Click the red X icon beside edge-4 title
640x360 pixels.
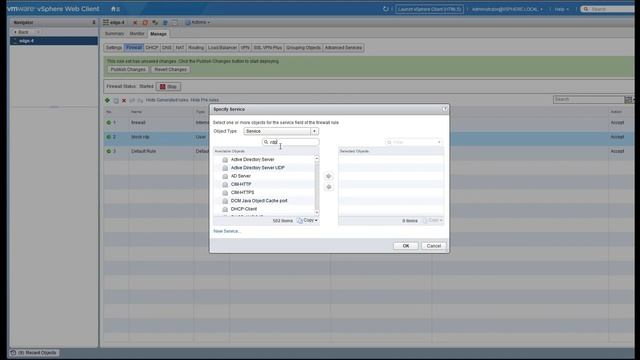135,22
